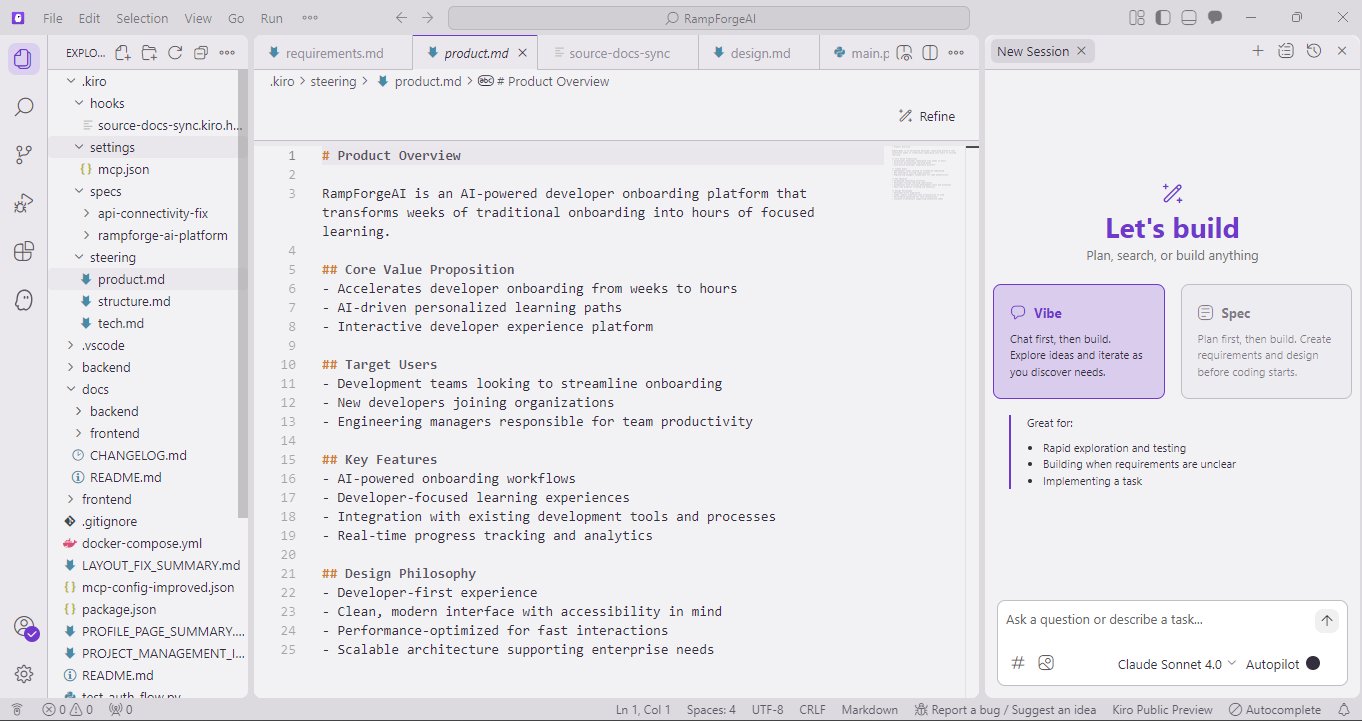1362x721 pixels.
Task: Select the Vibe mode card
Action: pos(1079,342)
